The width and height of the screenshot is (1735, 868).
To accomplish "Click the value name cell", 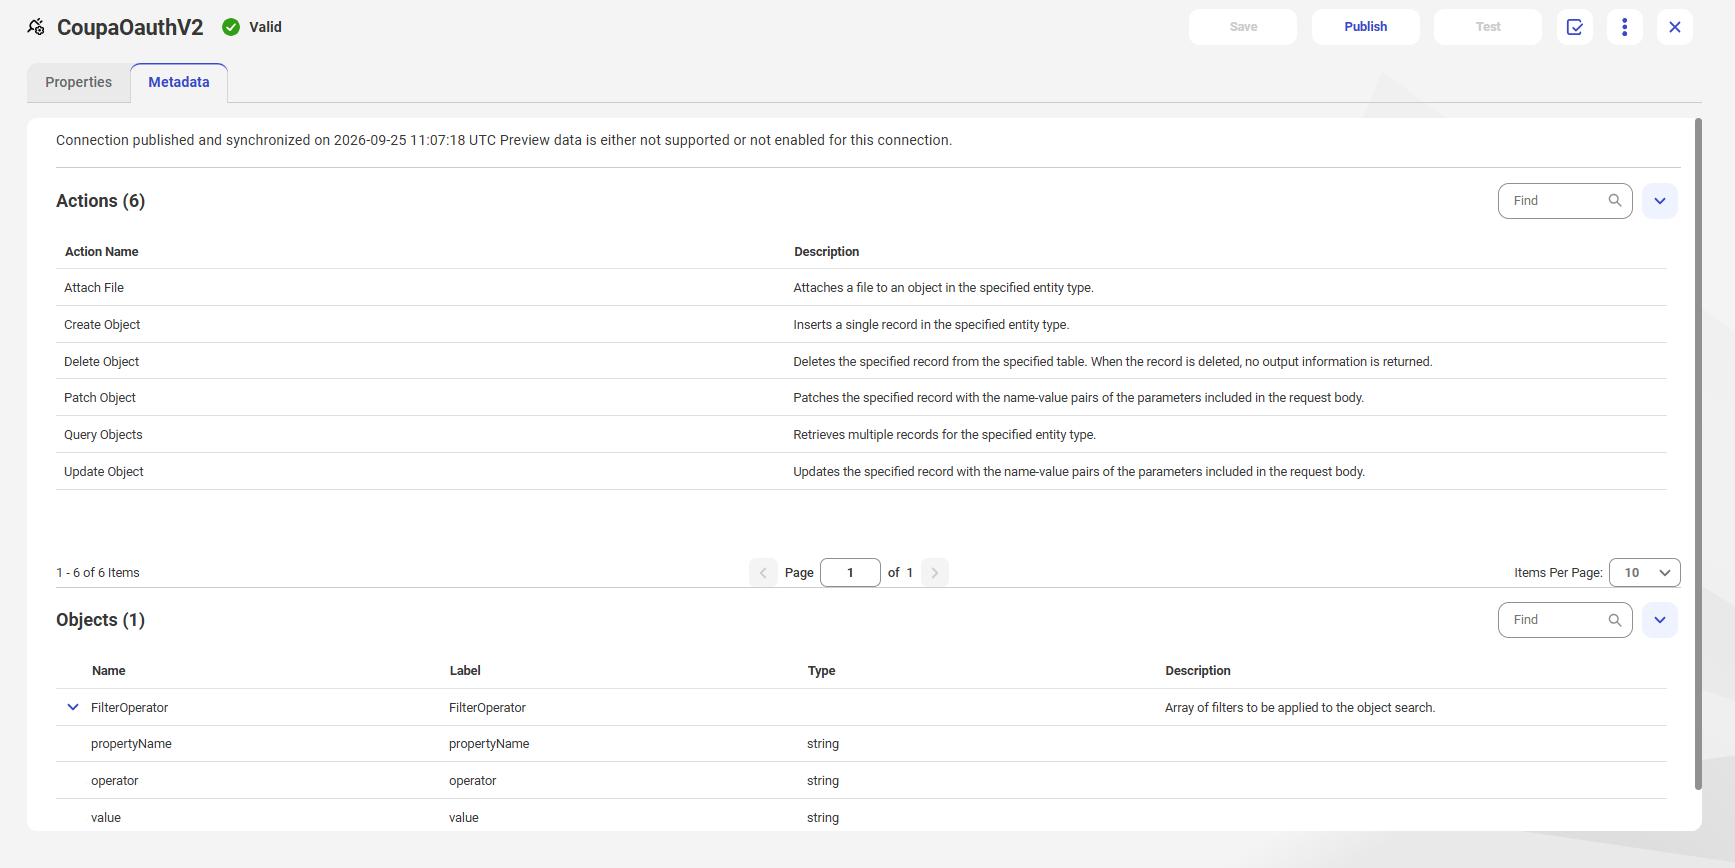I will pyautogui.click(x=106, y=818).
